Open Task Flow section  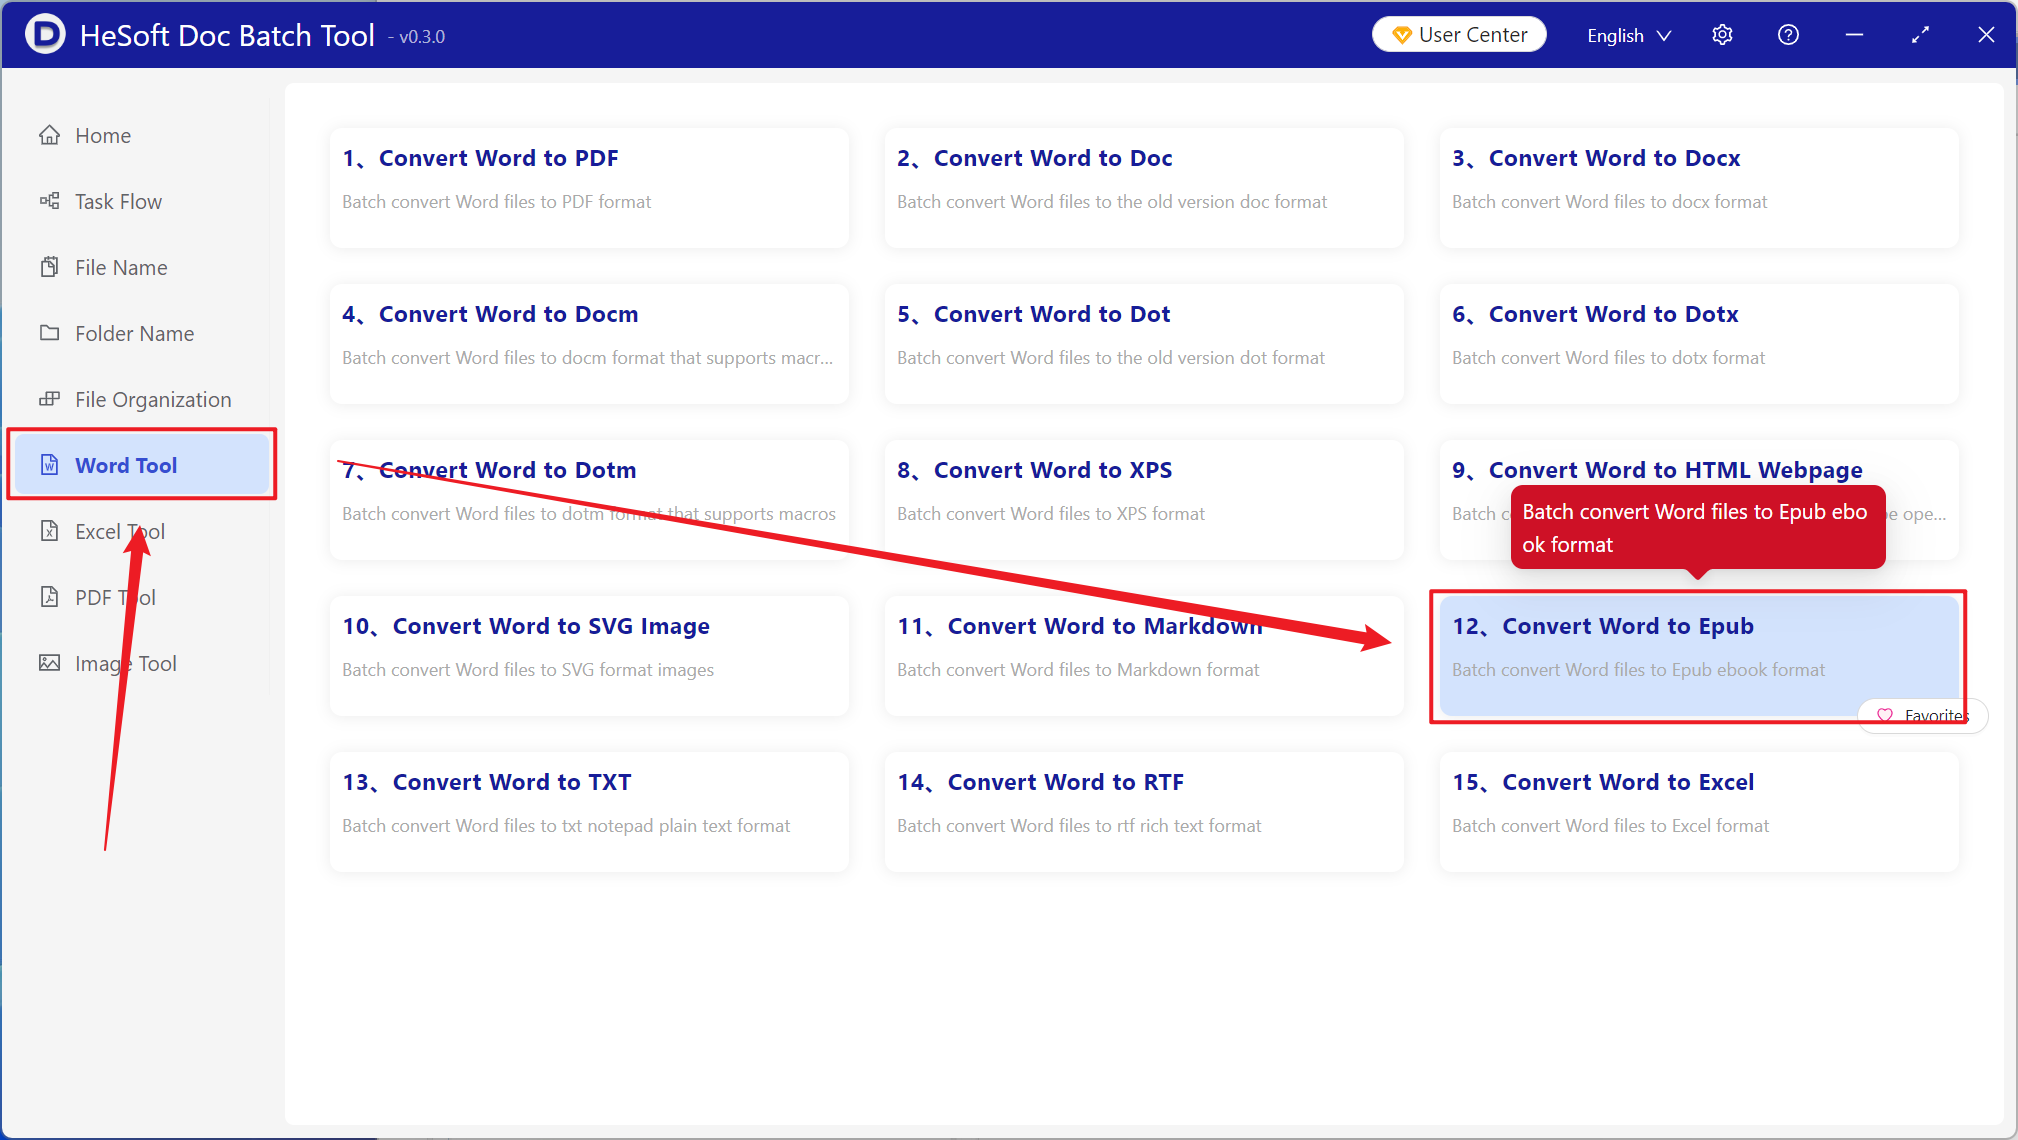(140, 201)
